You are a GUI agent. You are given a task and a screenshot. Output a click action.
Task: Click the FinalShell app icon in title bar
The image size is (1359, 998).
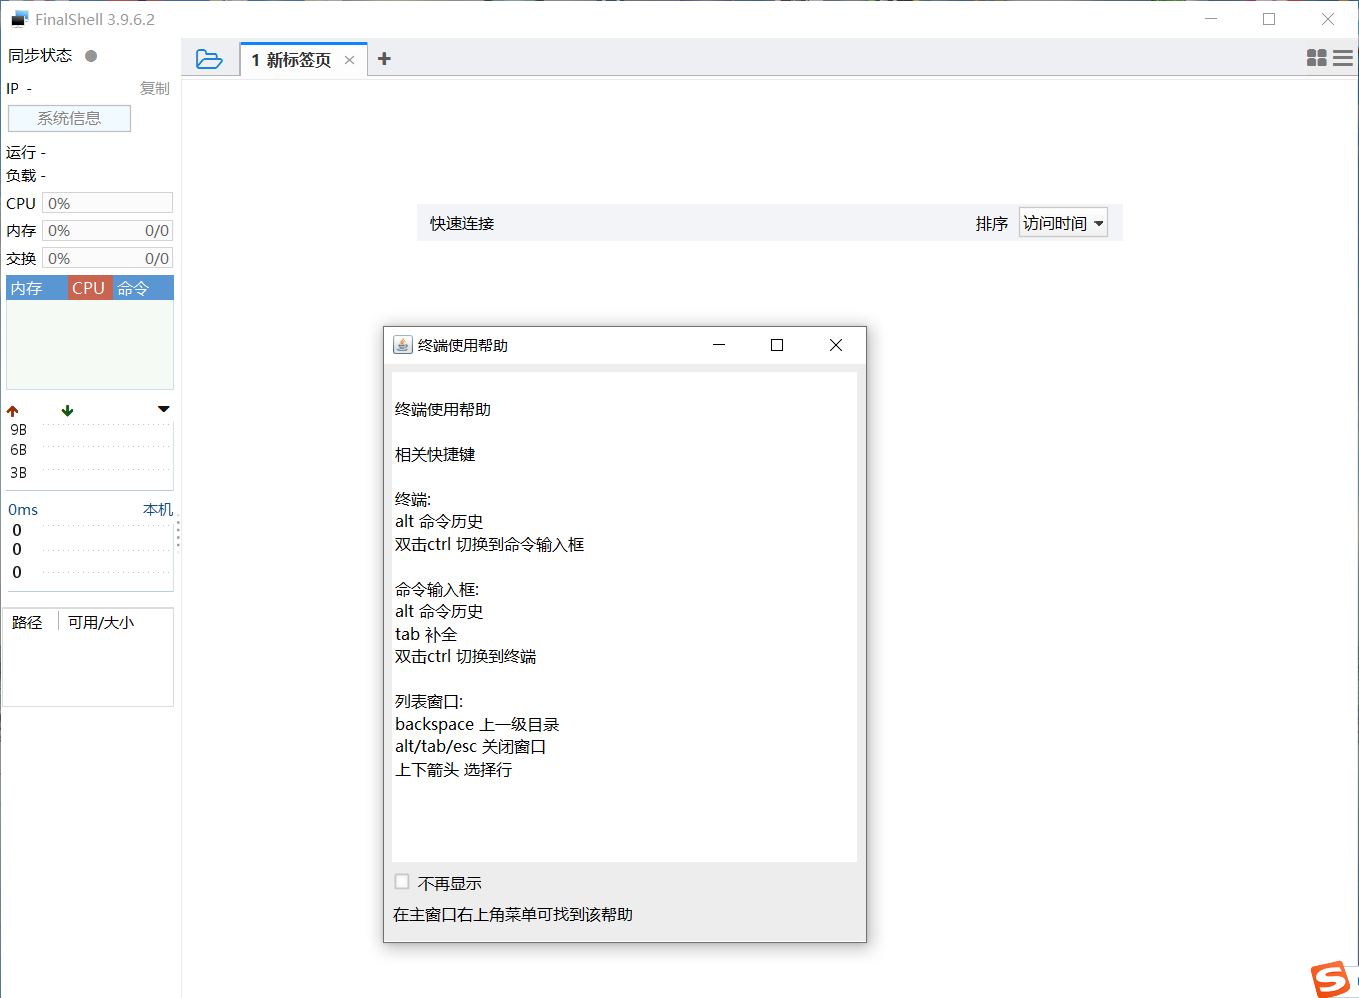20,19
